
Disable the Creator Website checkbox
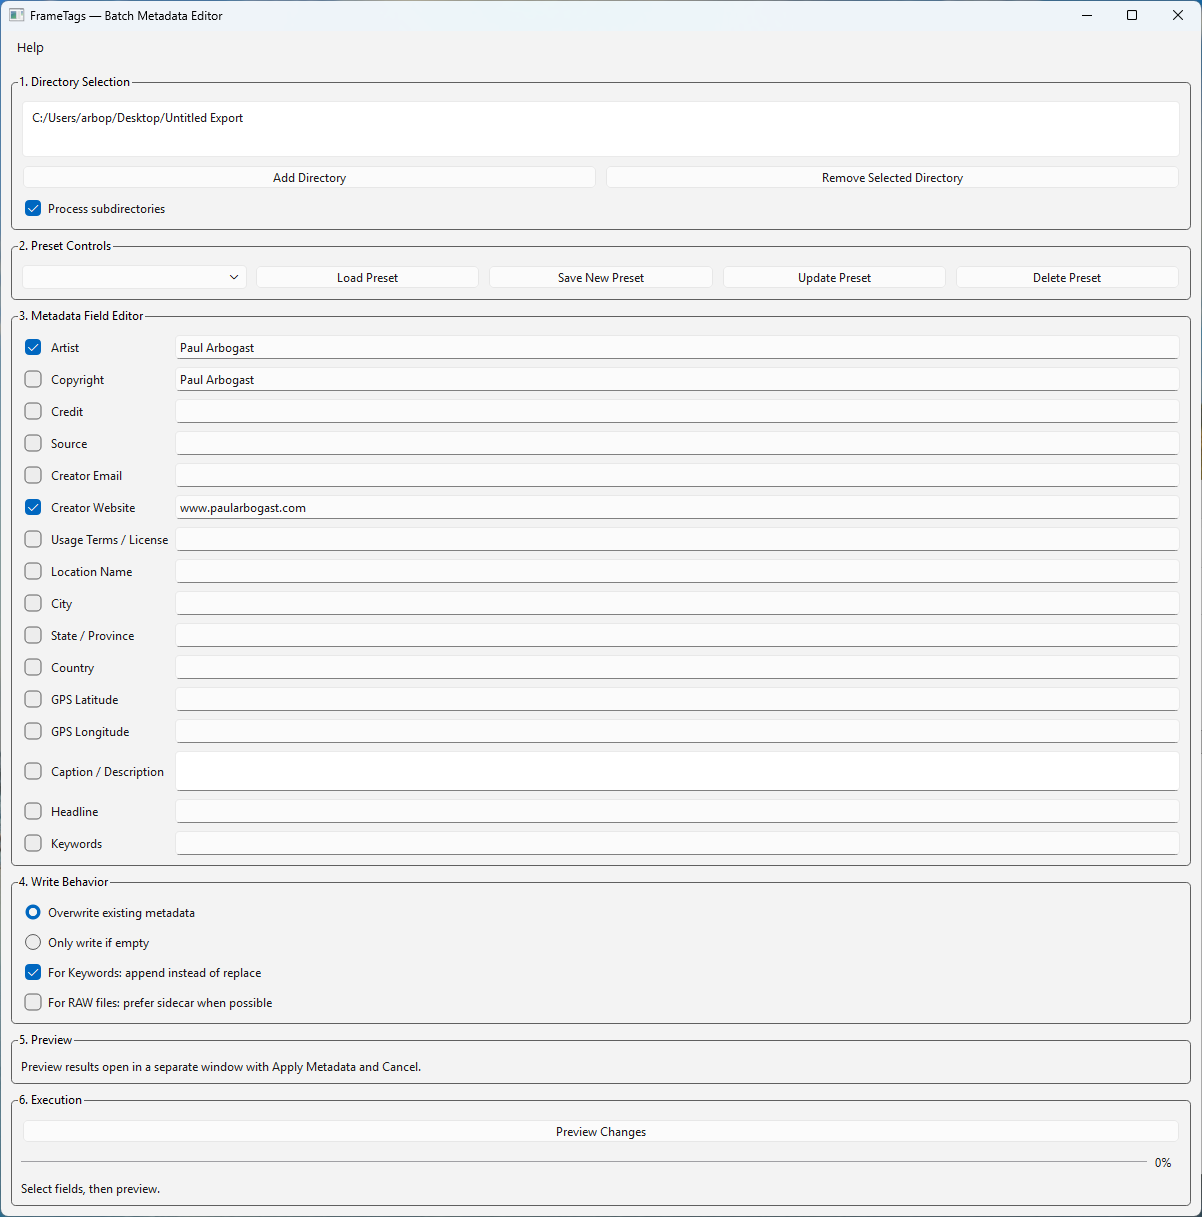pos(32,507)
